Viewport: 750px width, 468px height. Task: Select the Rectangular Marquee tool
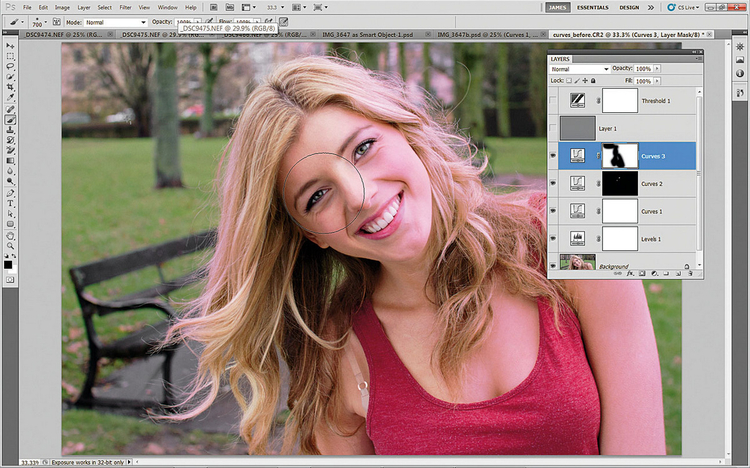coord(10,56)
